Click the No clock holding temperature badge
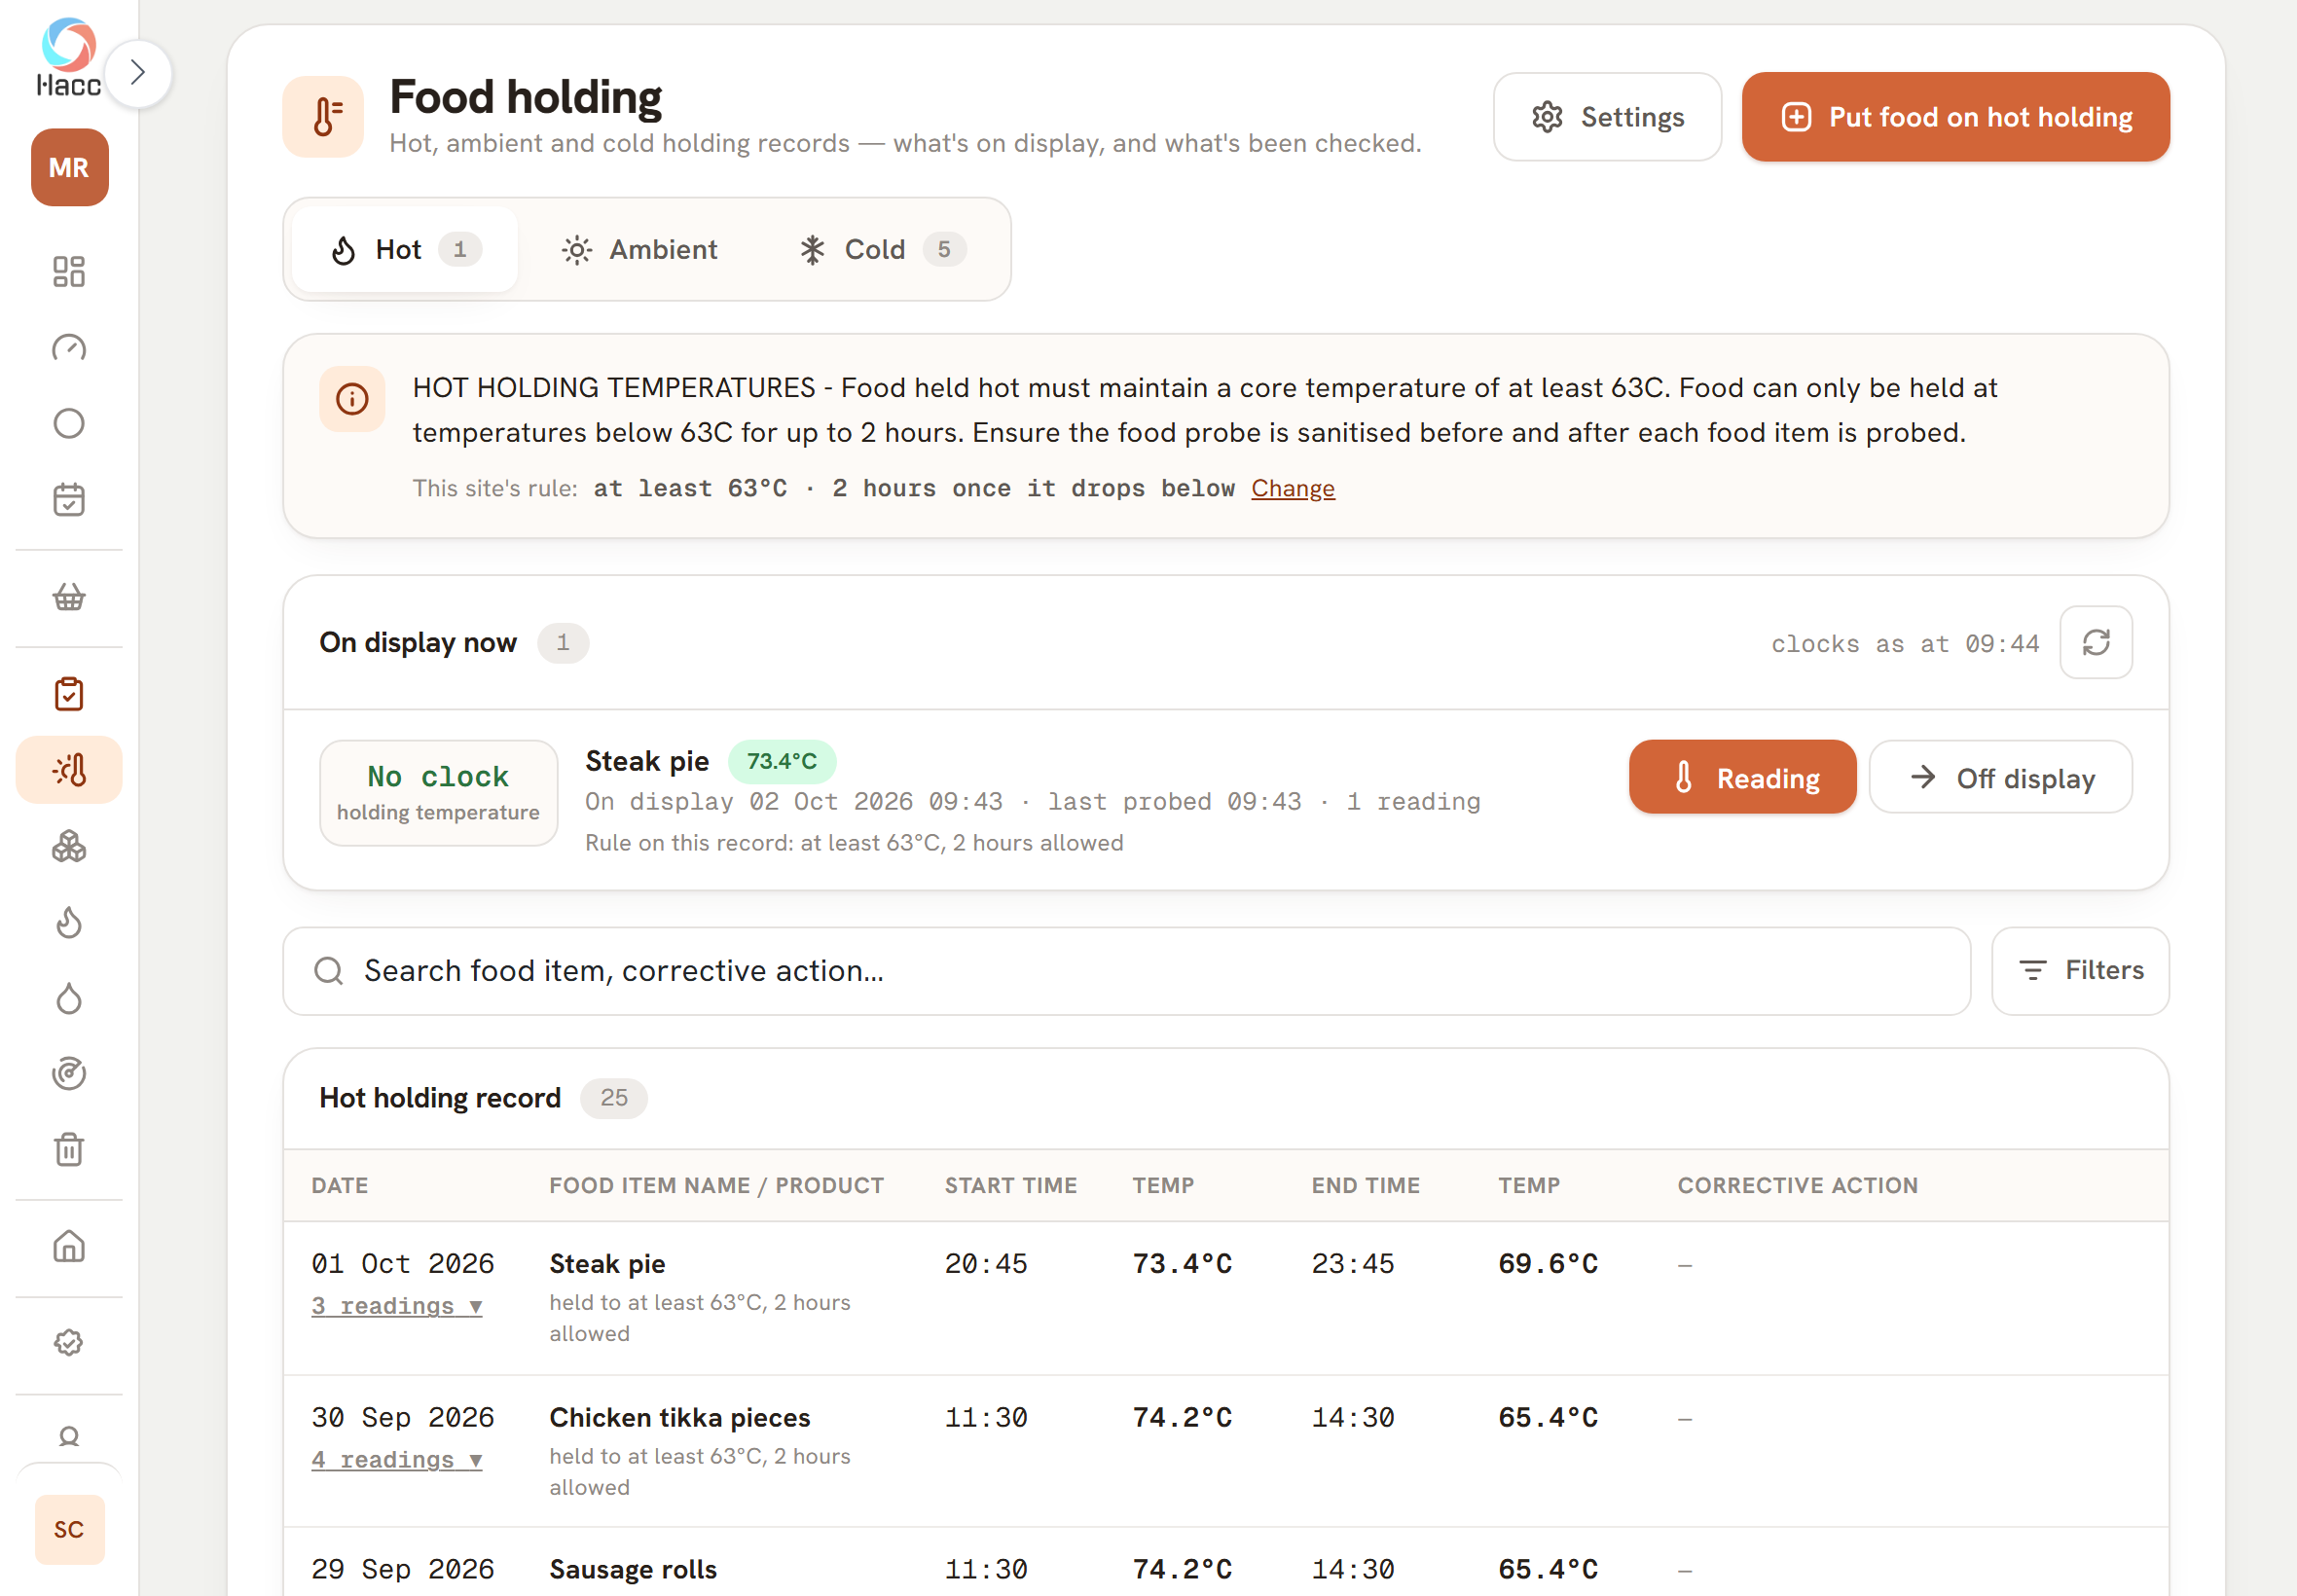The width and height of the screenshot is (2297, 1596). pos(438,792)
